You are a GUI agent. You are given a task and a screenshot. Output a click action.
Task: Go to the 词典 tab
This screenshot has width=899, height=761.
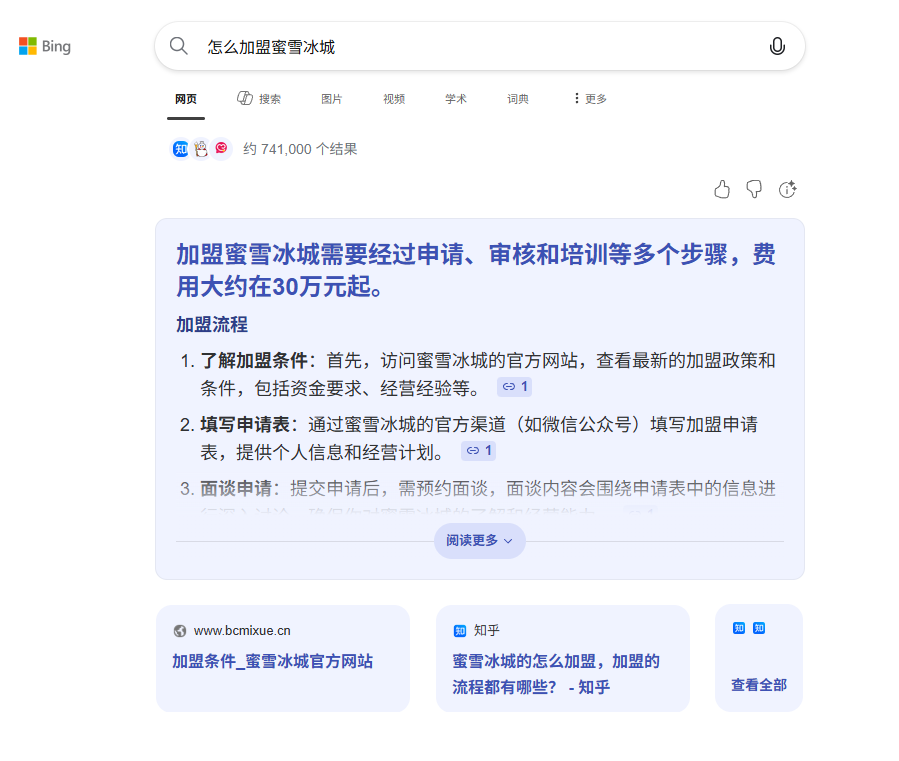[x=518, y=99]
